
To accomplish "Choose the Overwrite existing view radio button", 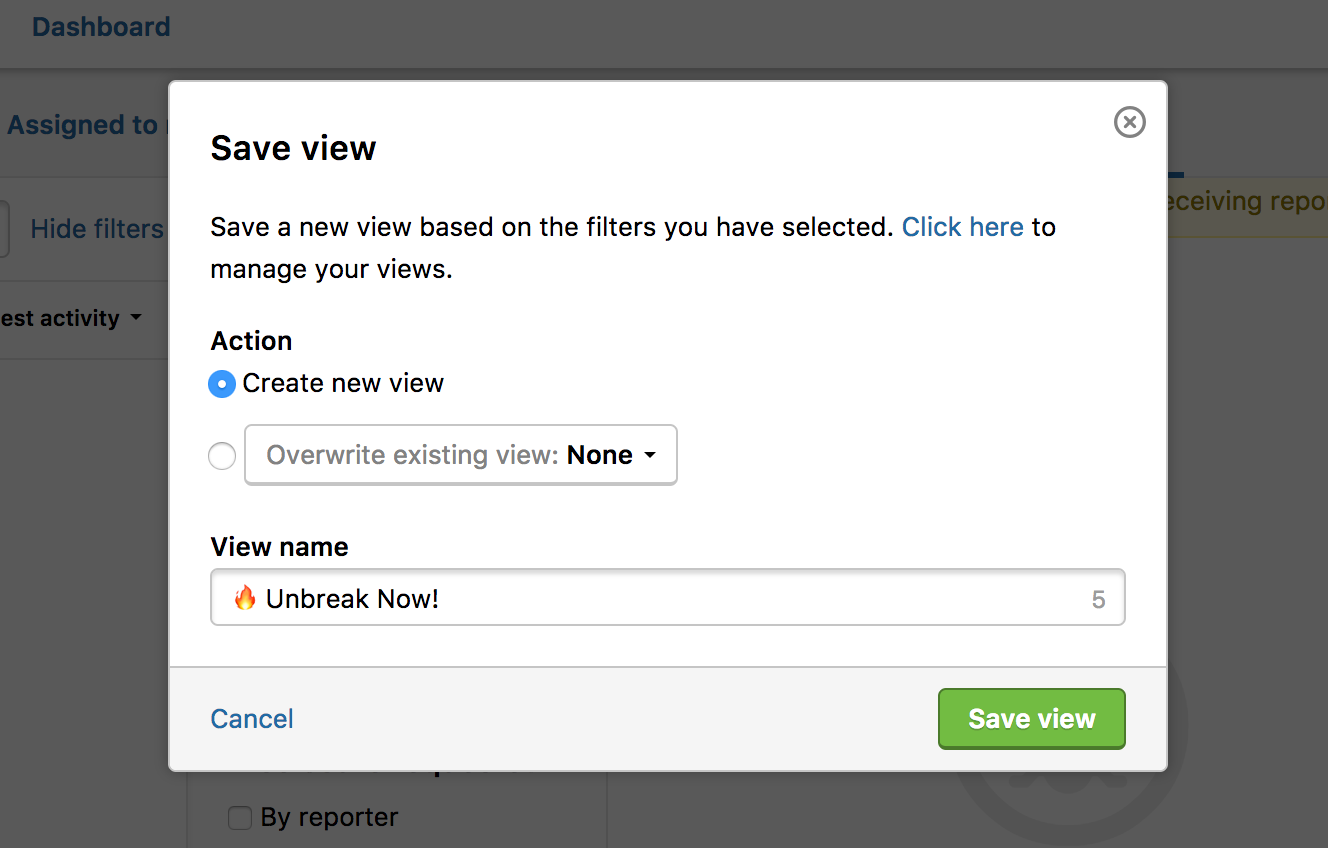I will coord(222,456).
